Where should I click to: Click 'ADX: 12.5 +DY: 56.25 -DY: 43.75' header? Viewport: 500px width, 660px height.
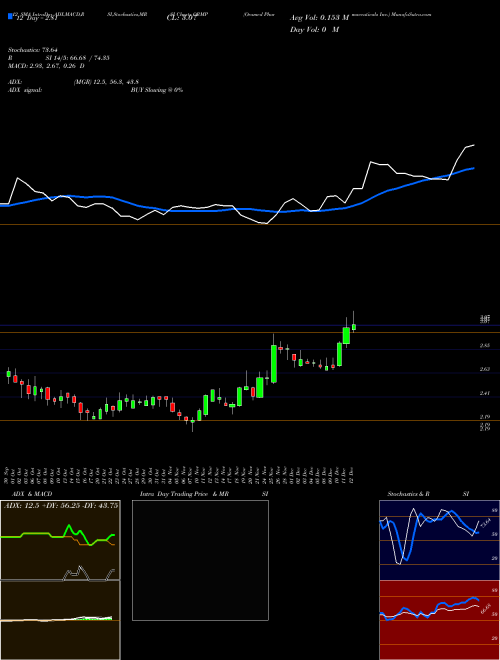[61, 506]
